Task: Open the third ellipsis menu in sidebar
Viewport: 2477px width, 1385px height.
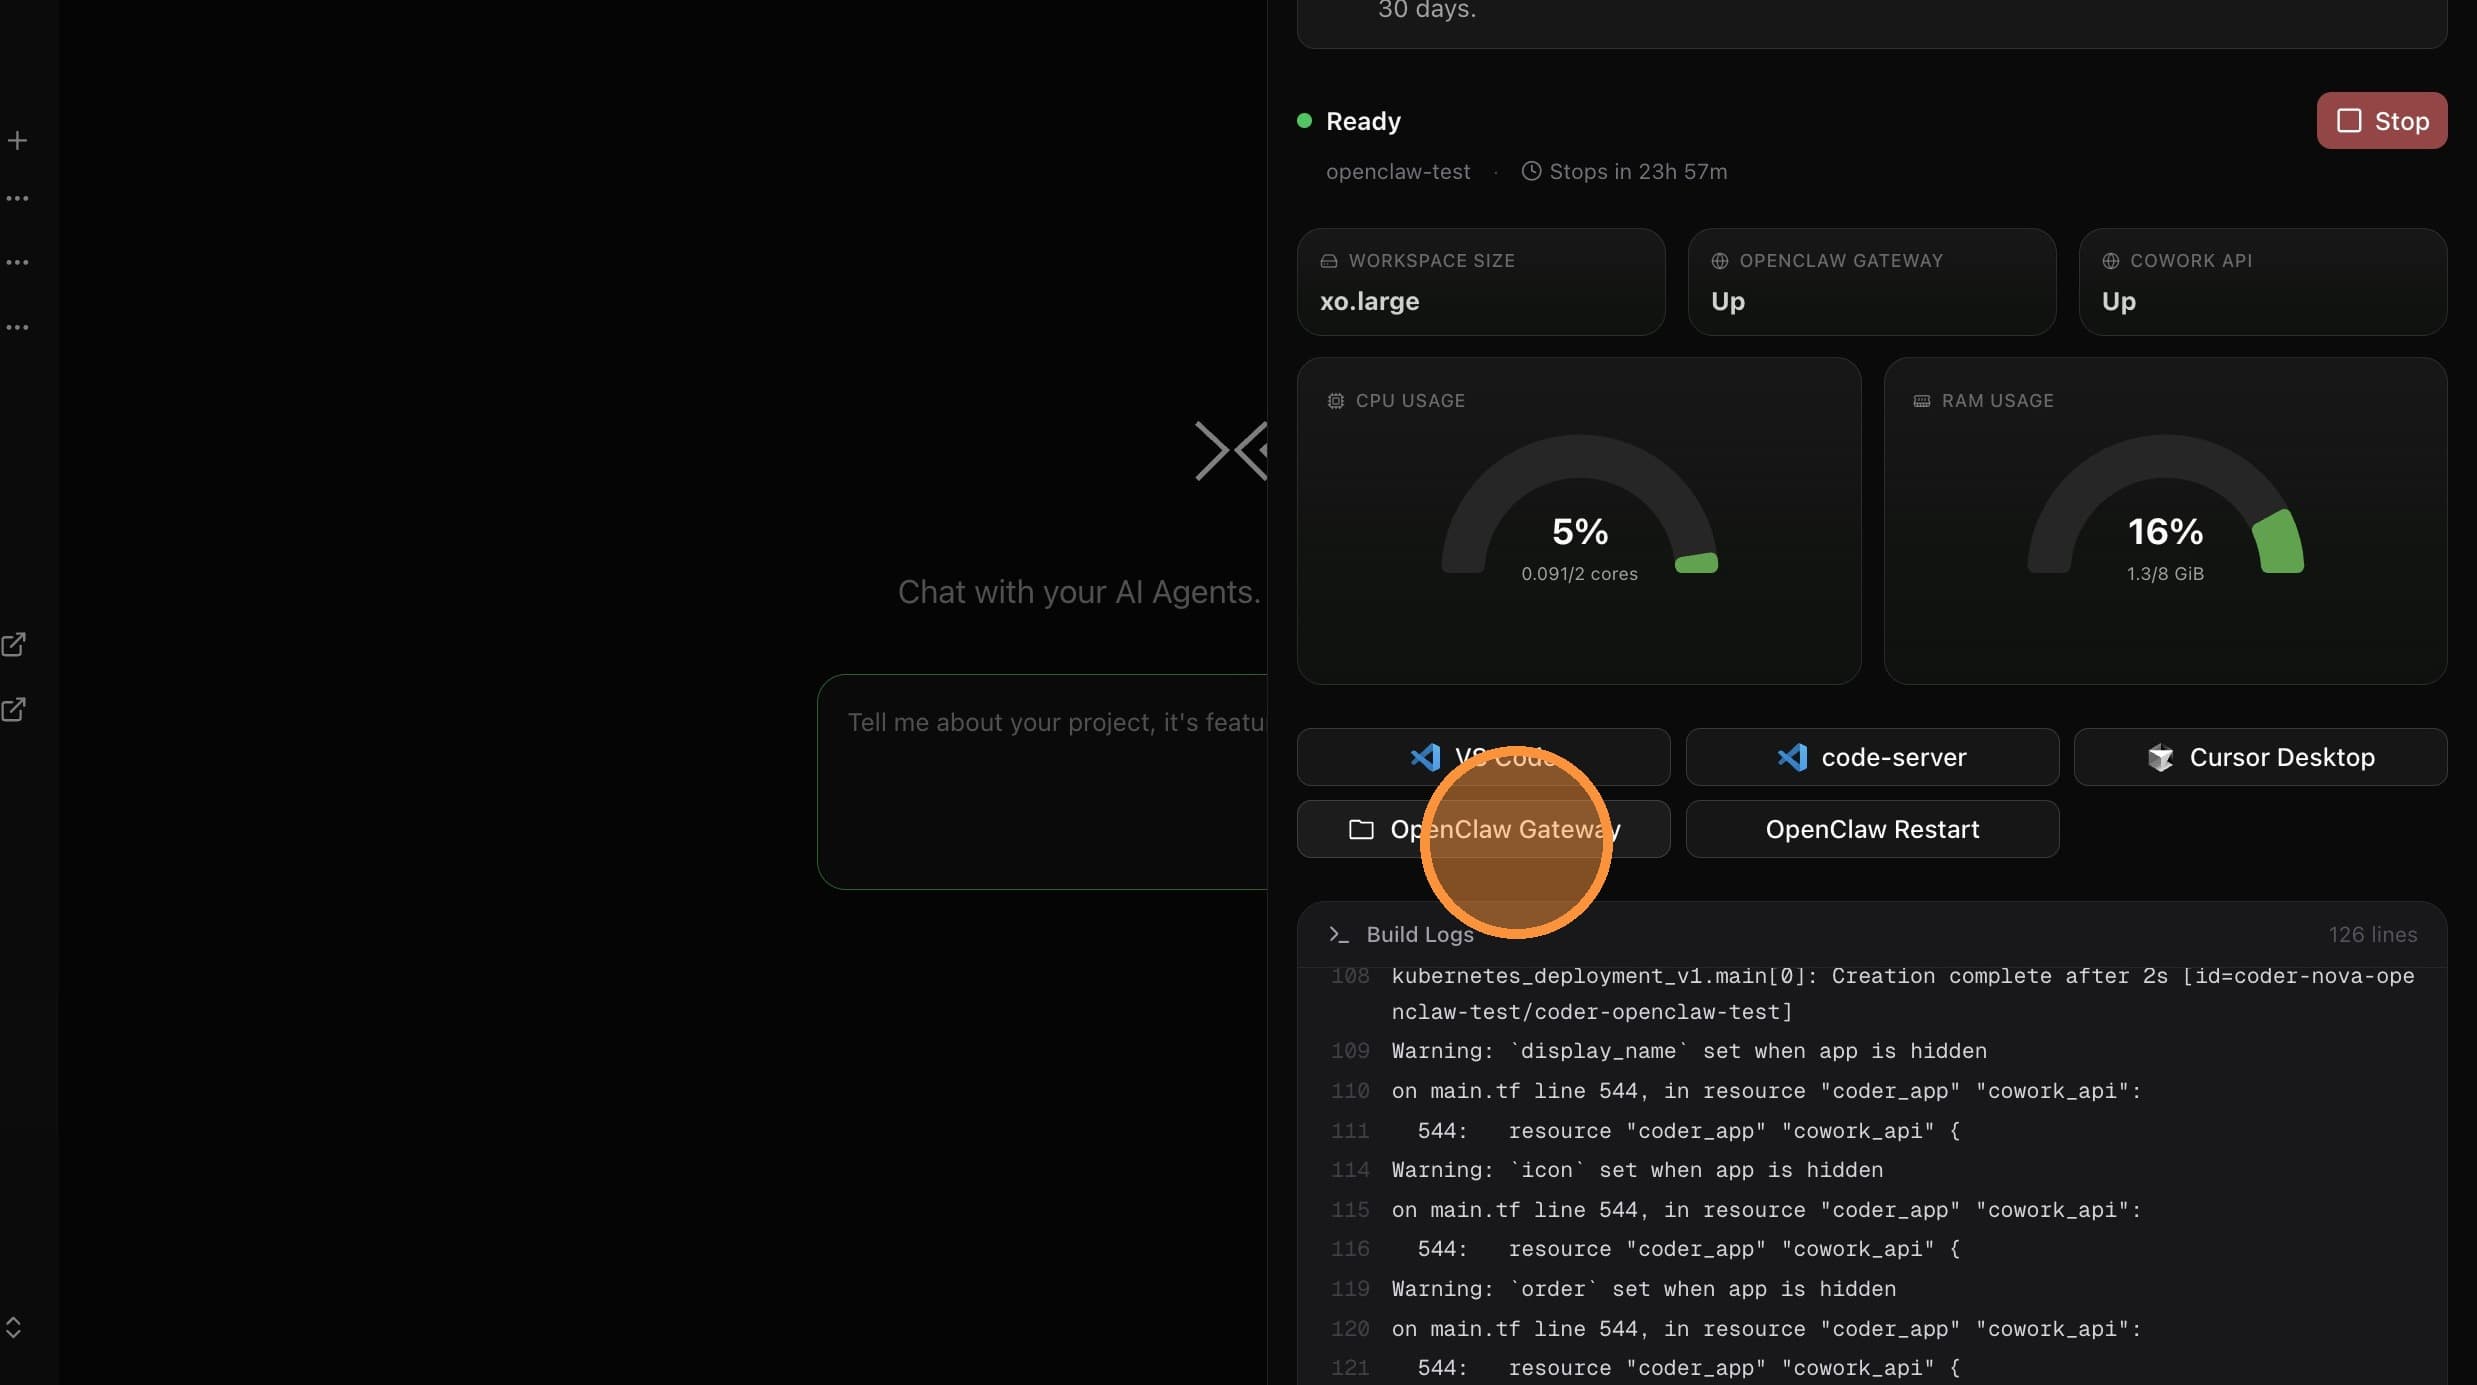Action: (x=17, y=327)
